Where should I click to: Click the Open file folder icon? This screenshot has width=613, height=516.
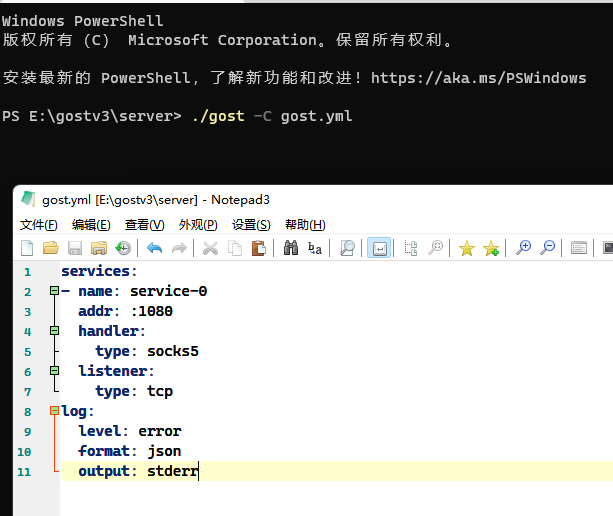tap(50, 248)
